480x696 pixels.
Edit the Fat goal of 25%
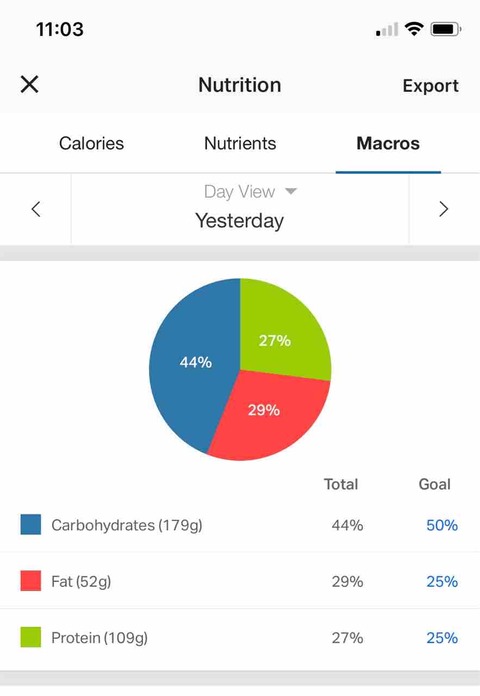(442, 581)
